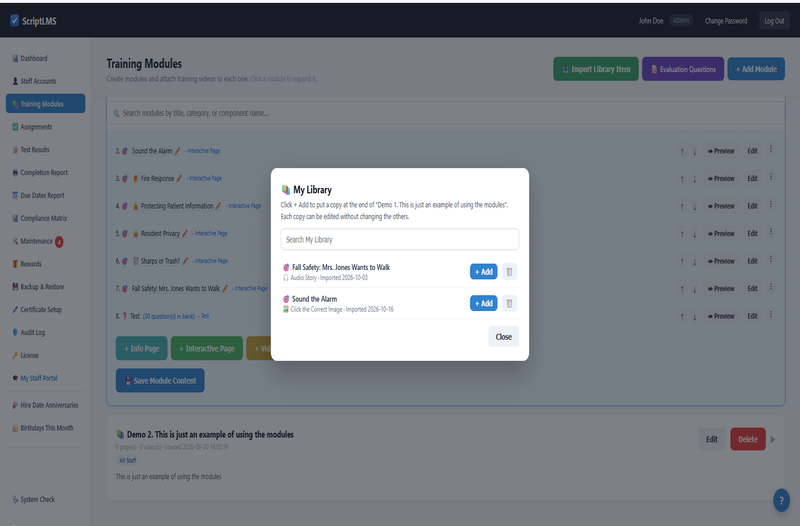This screenshot has height=526, width=800.
Task: Move Sound the Alarm row down
Action: click(x=694, y=152)
